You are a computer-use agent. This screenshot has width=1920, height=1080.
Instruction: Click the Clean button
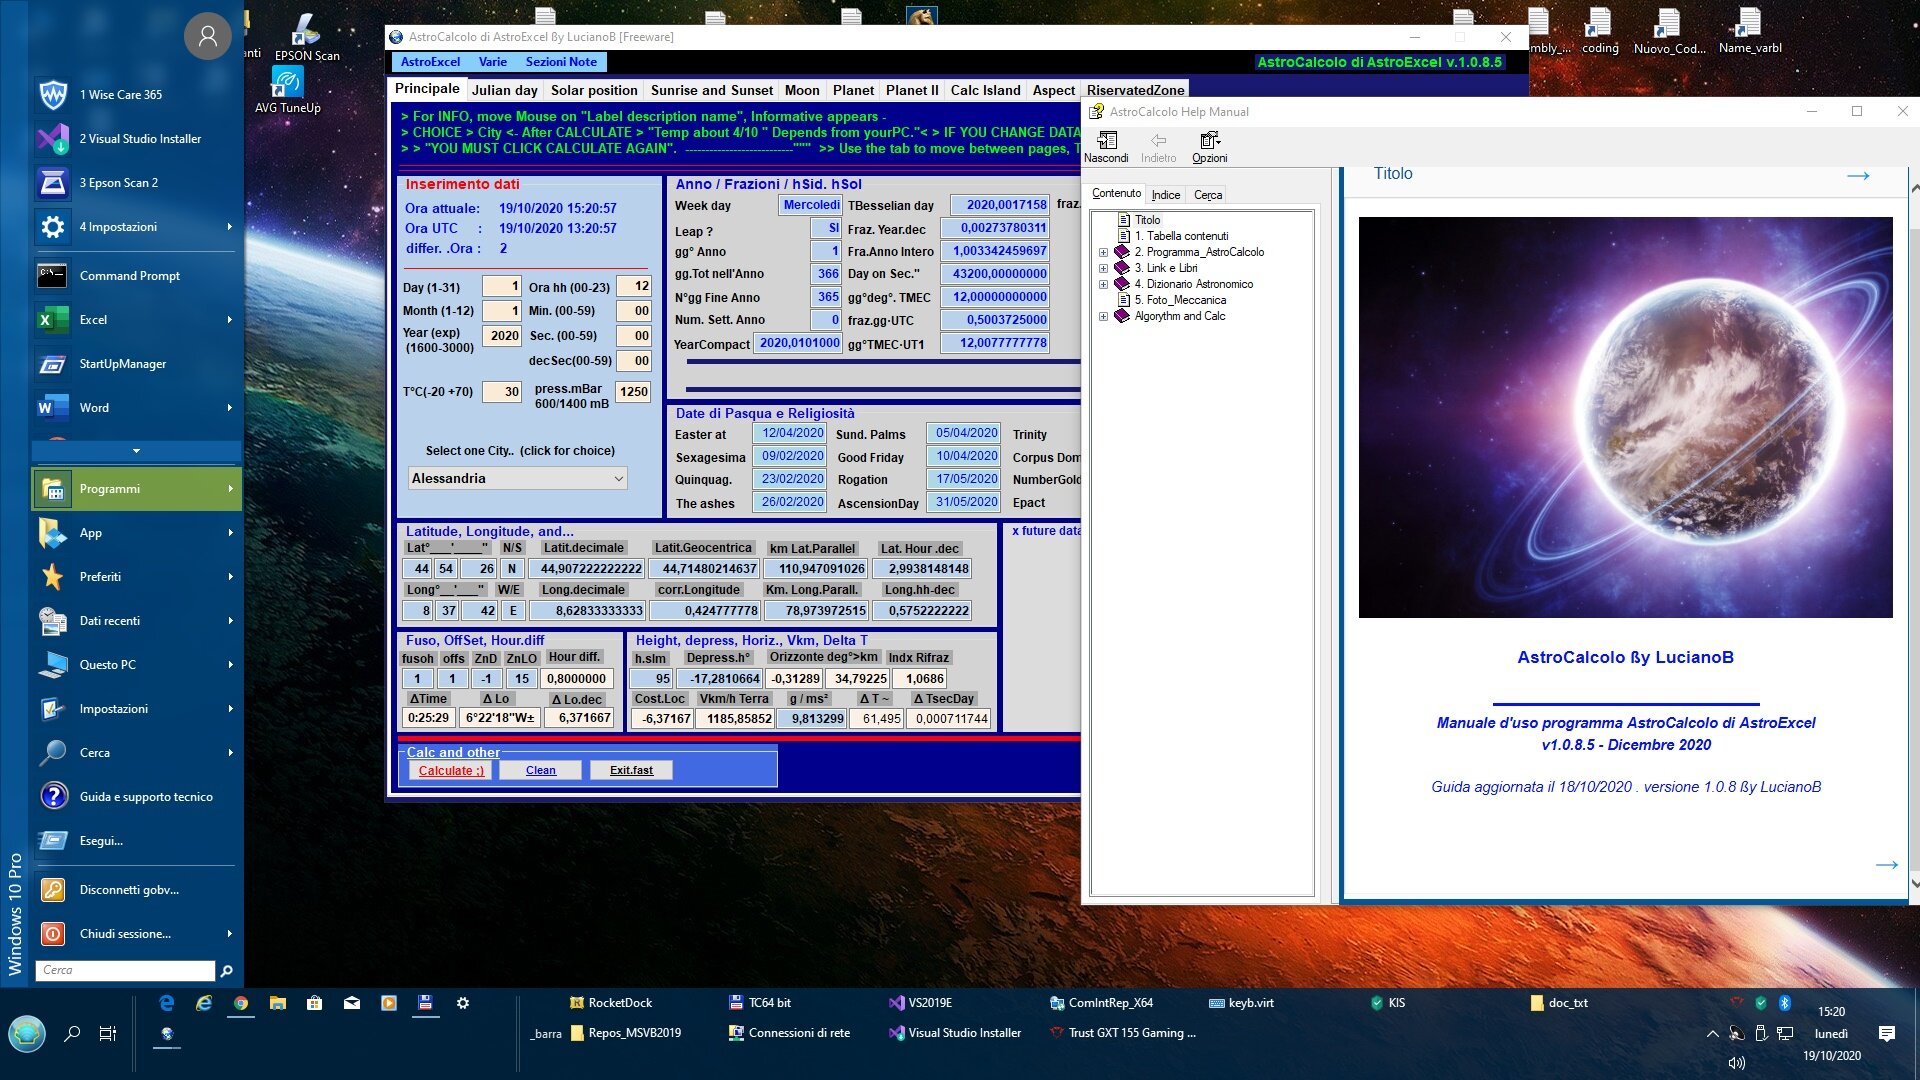pyautogui.click(x=540, y=770)
